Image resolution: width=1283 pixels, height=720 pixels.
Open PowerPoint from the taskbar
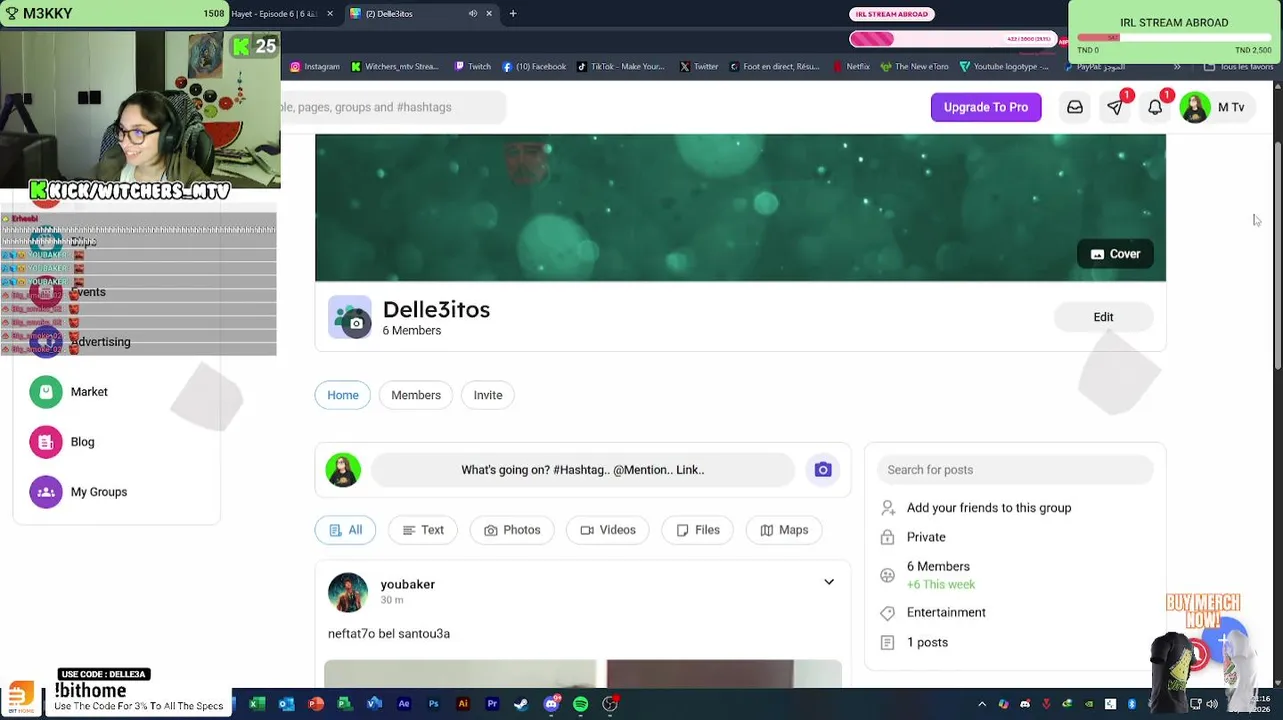pos(316,704)
